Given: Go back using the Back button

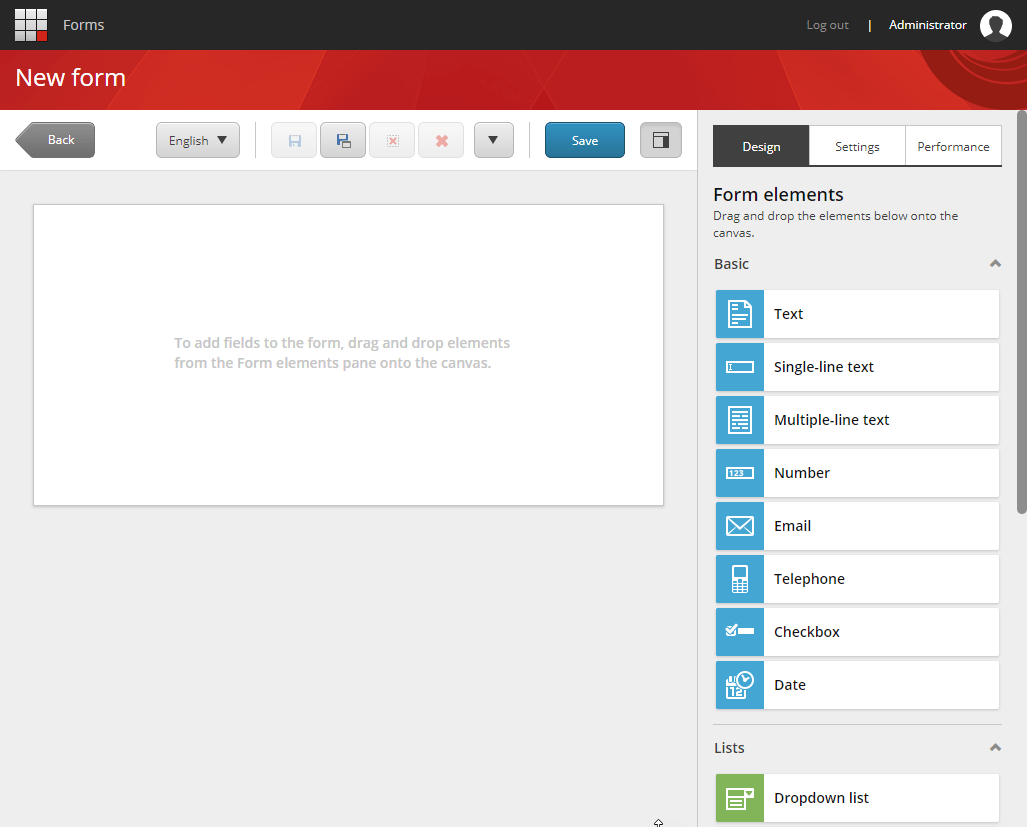Looking at the screenshot, I should point(55,140).
